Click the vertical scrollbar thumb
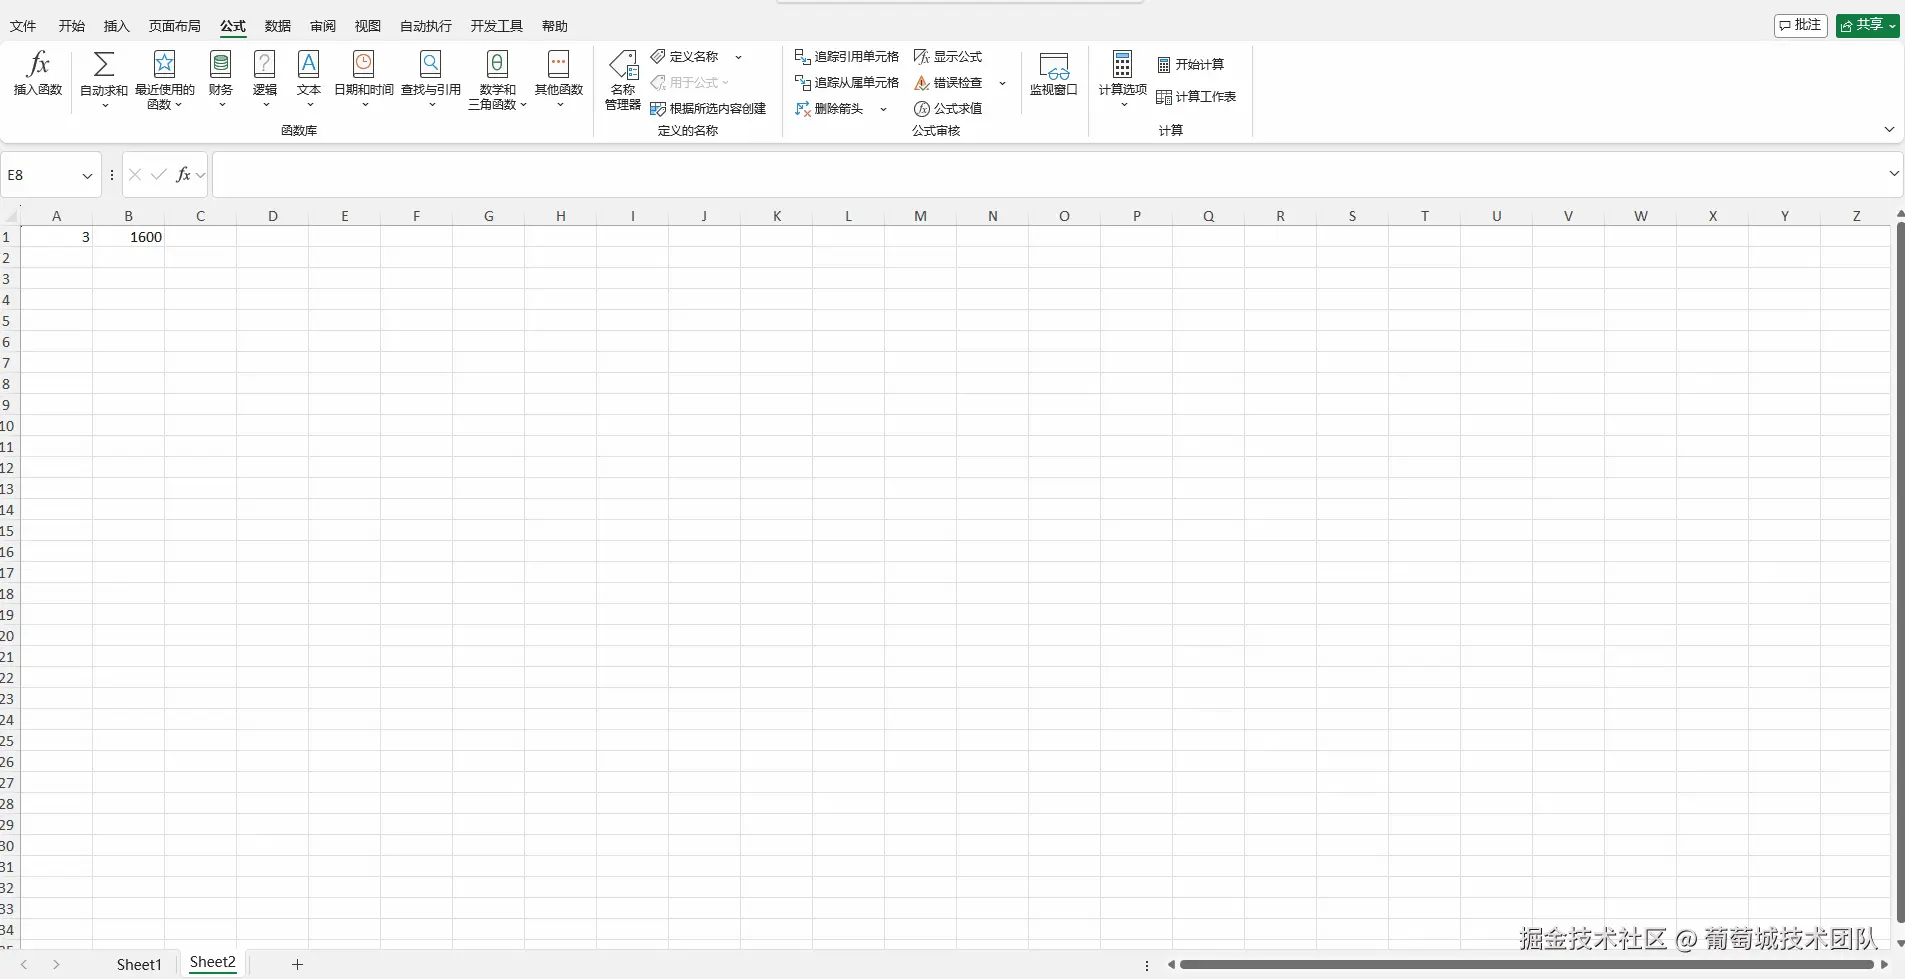This screenshot has height=979, width=1905. [1900, 572]
